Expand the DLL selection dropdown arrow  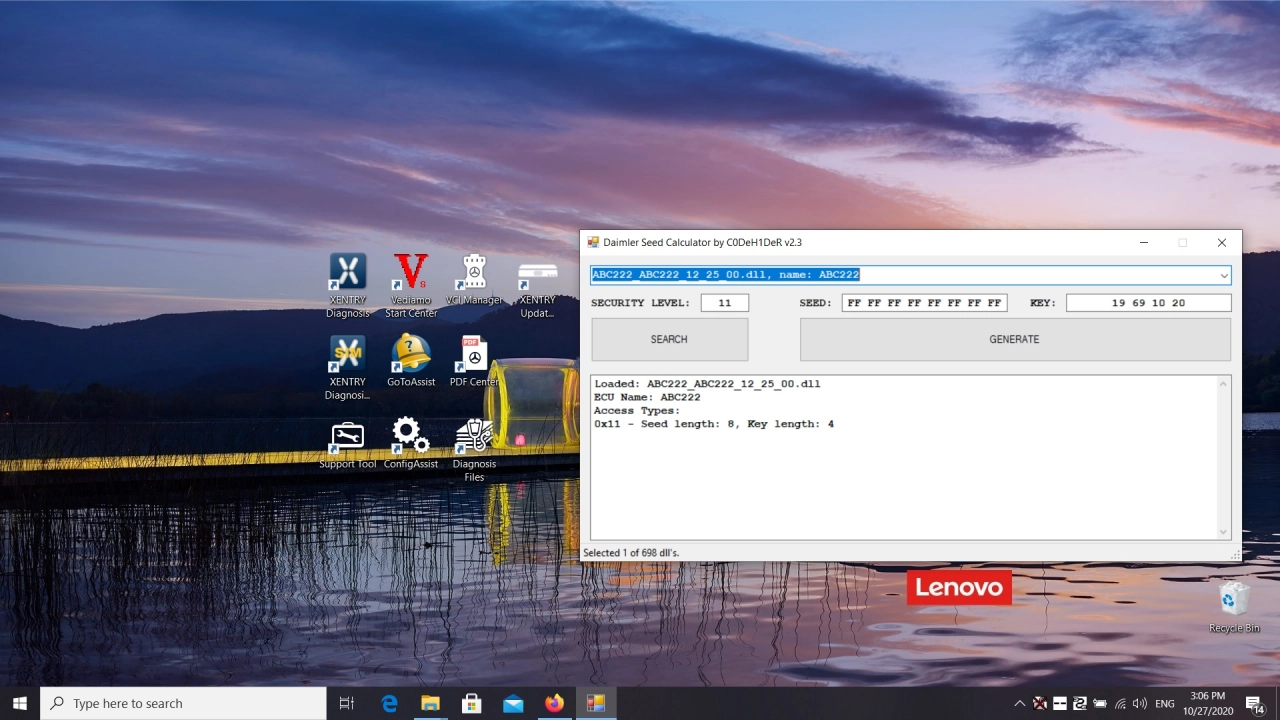[1223, 275]
